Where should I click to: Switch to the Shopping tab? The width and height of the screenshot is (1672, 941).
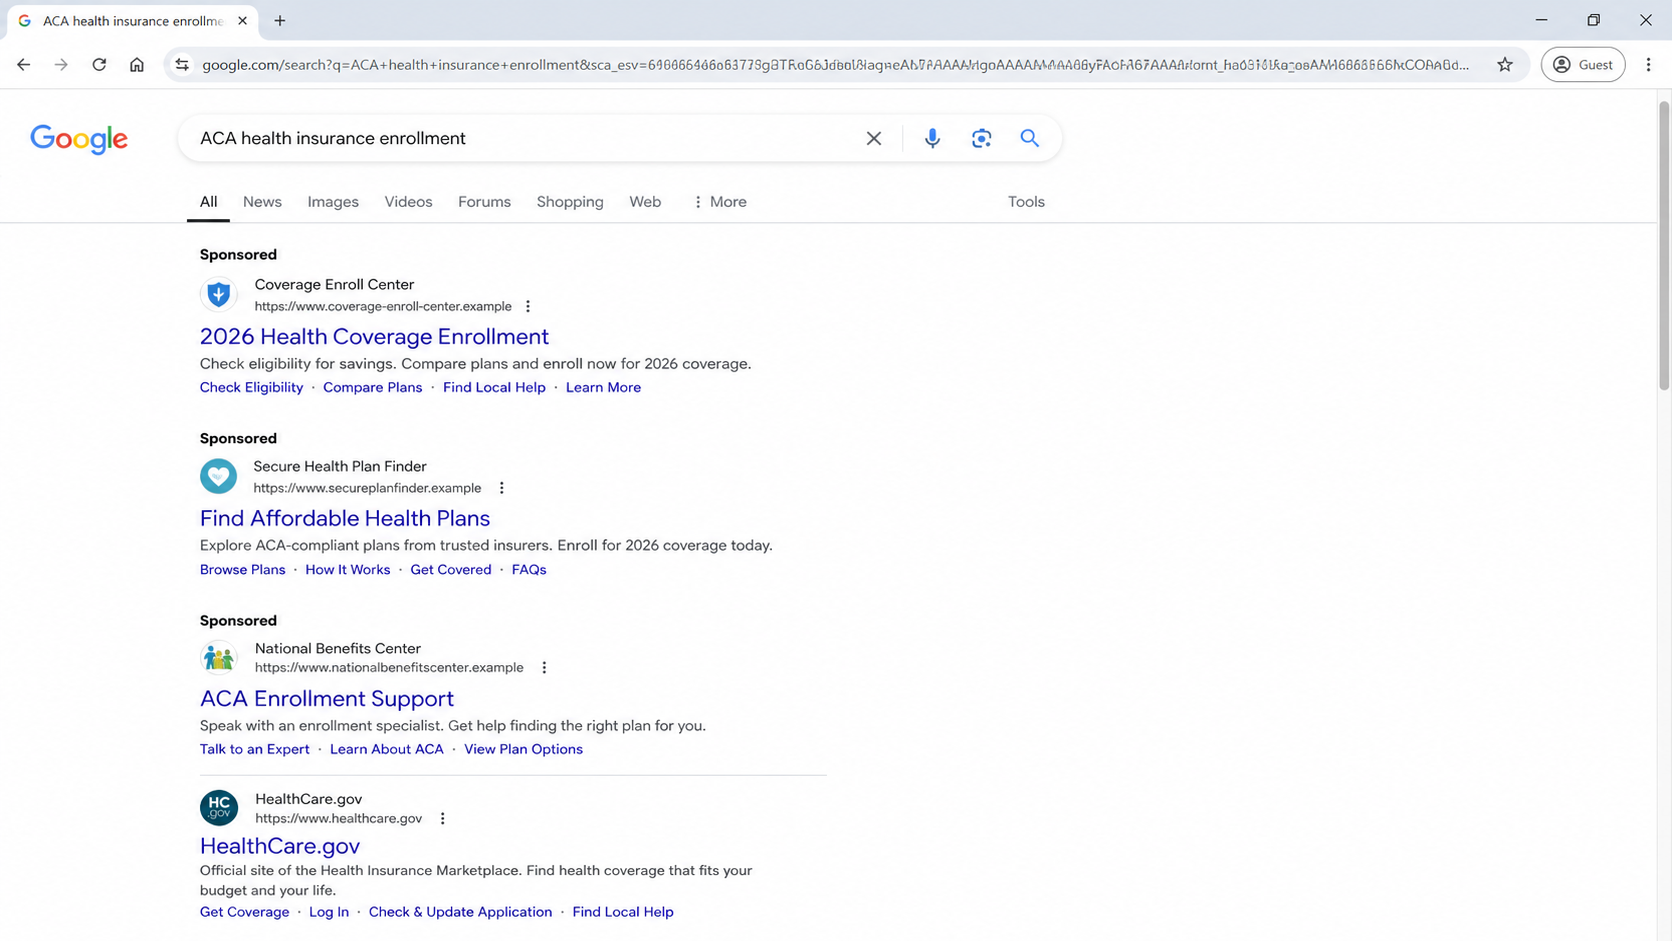pos(570,202)
